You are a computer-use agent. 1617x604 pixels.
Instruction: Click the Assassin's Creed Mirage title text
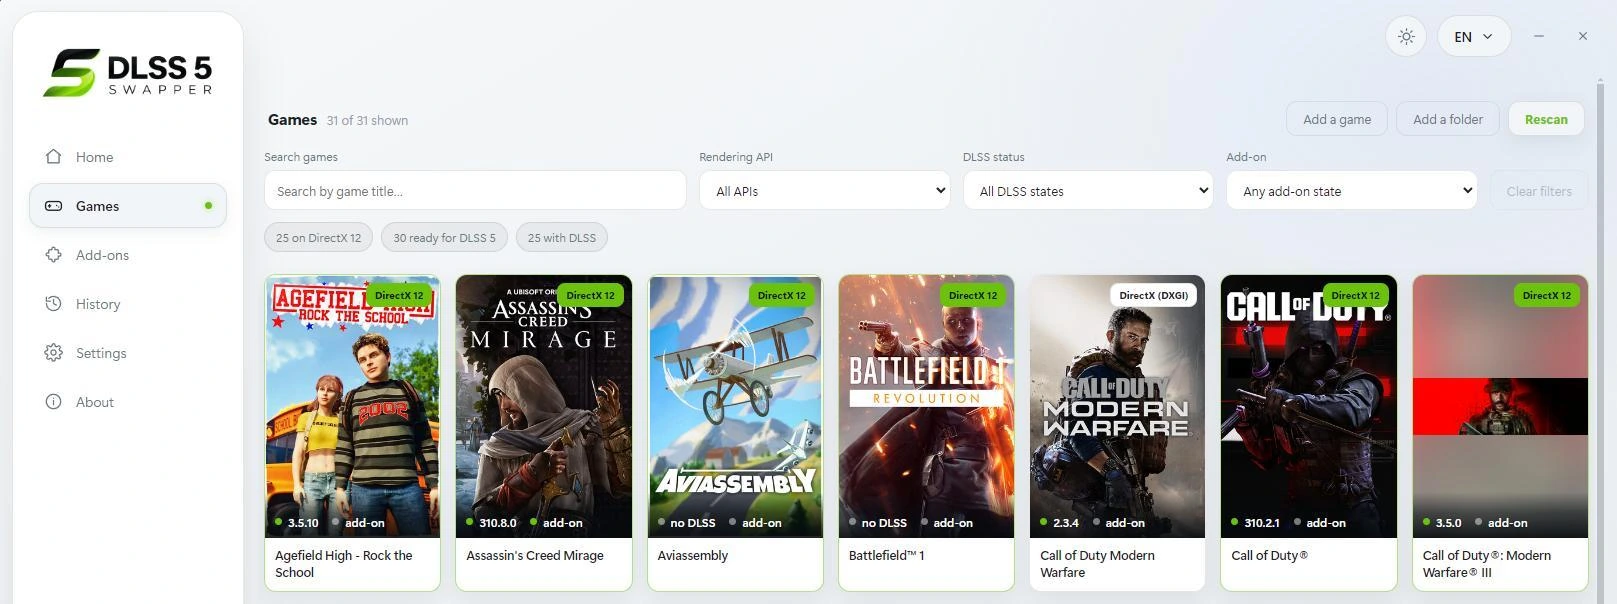pos(535,555)
